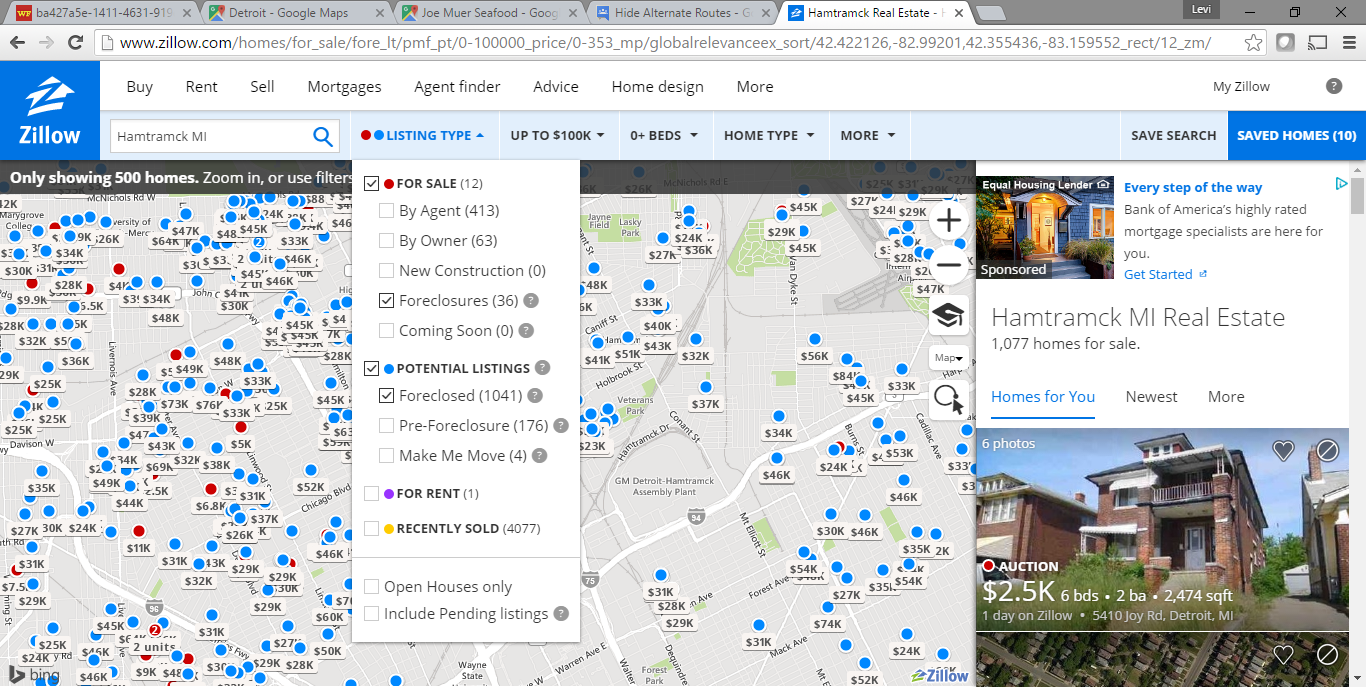Click the Save Search button
The height and width of the screenshot is (687, 1366).
tap(1173, 136)
